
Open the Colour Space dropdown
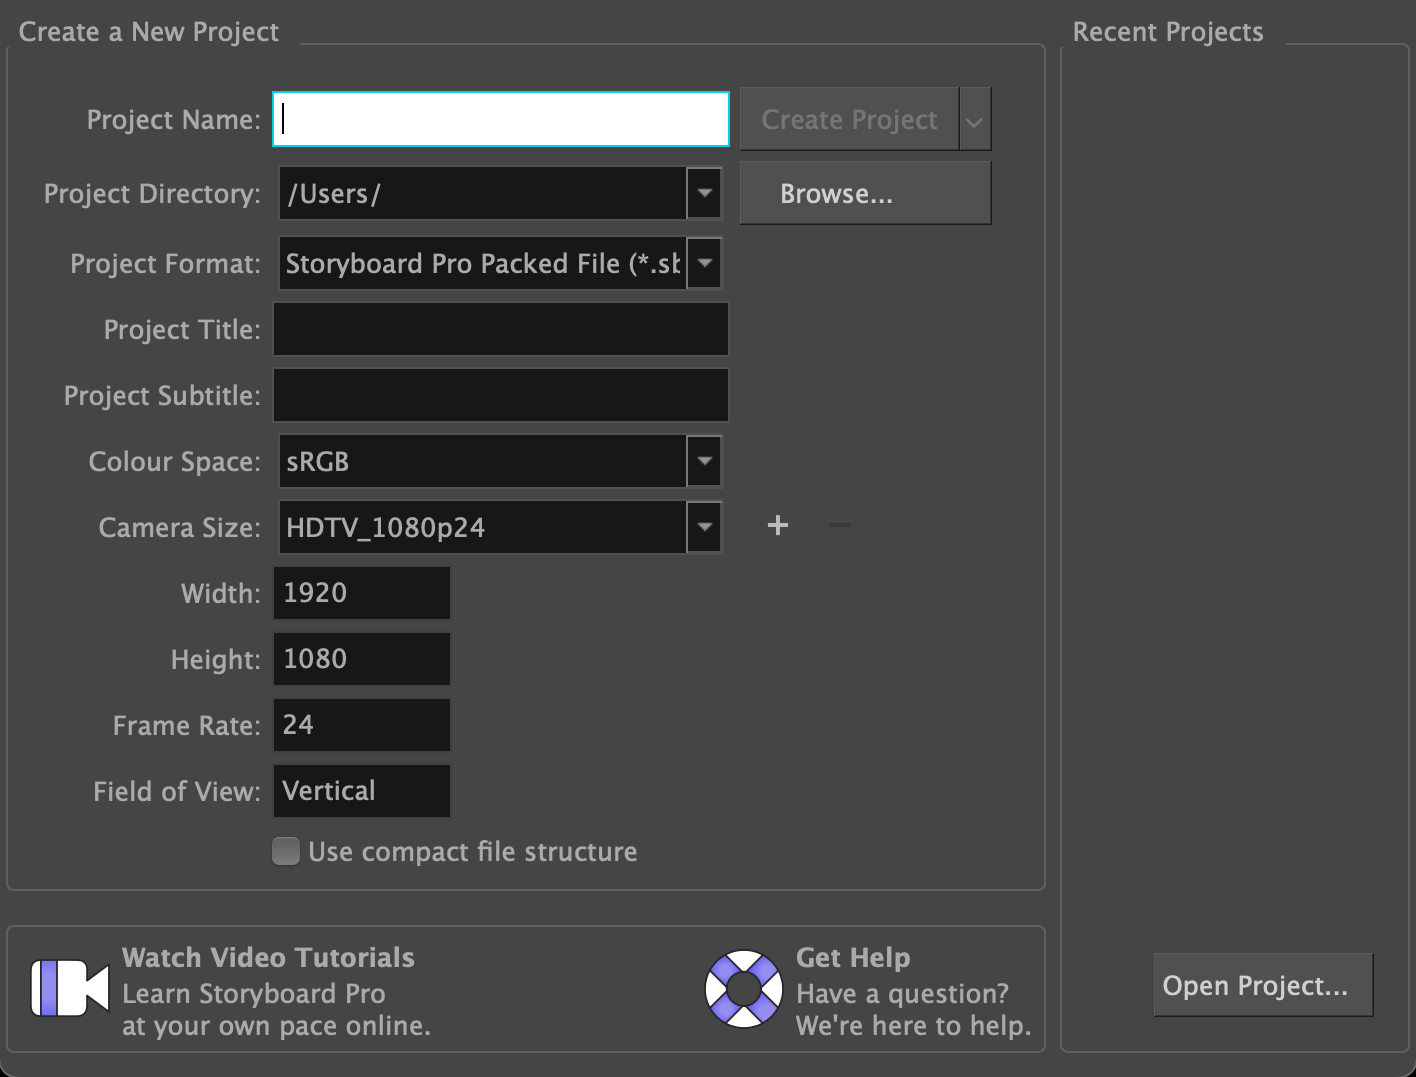(705, 461)
